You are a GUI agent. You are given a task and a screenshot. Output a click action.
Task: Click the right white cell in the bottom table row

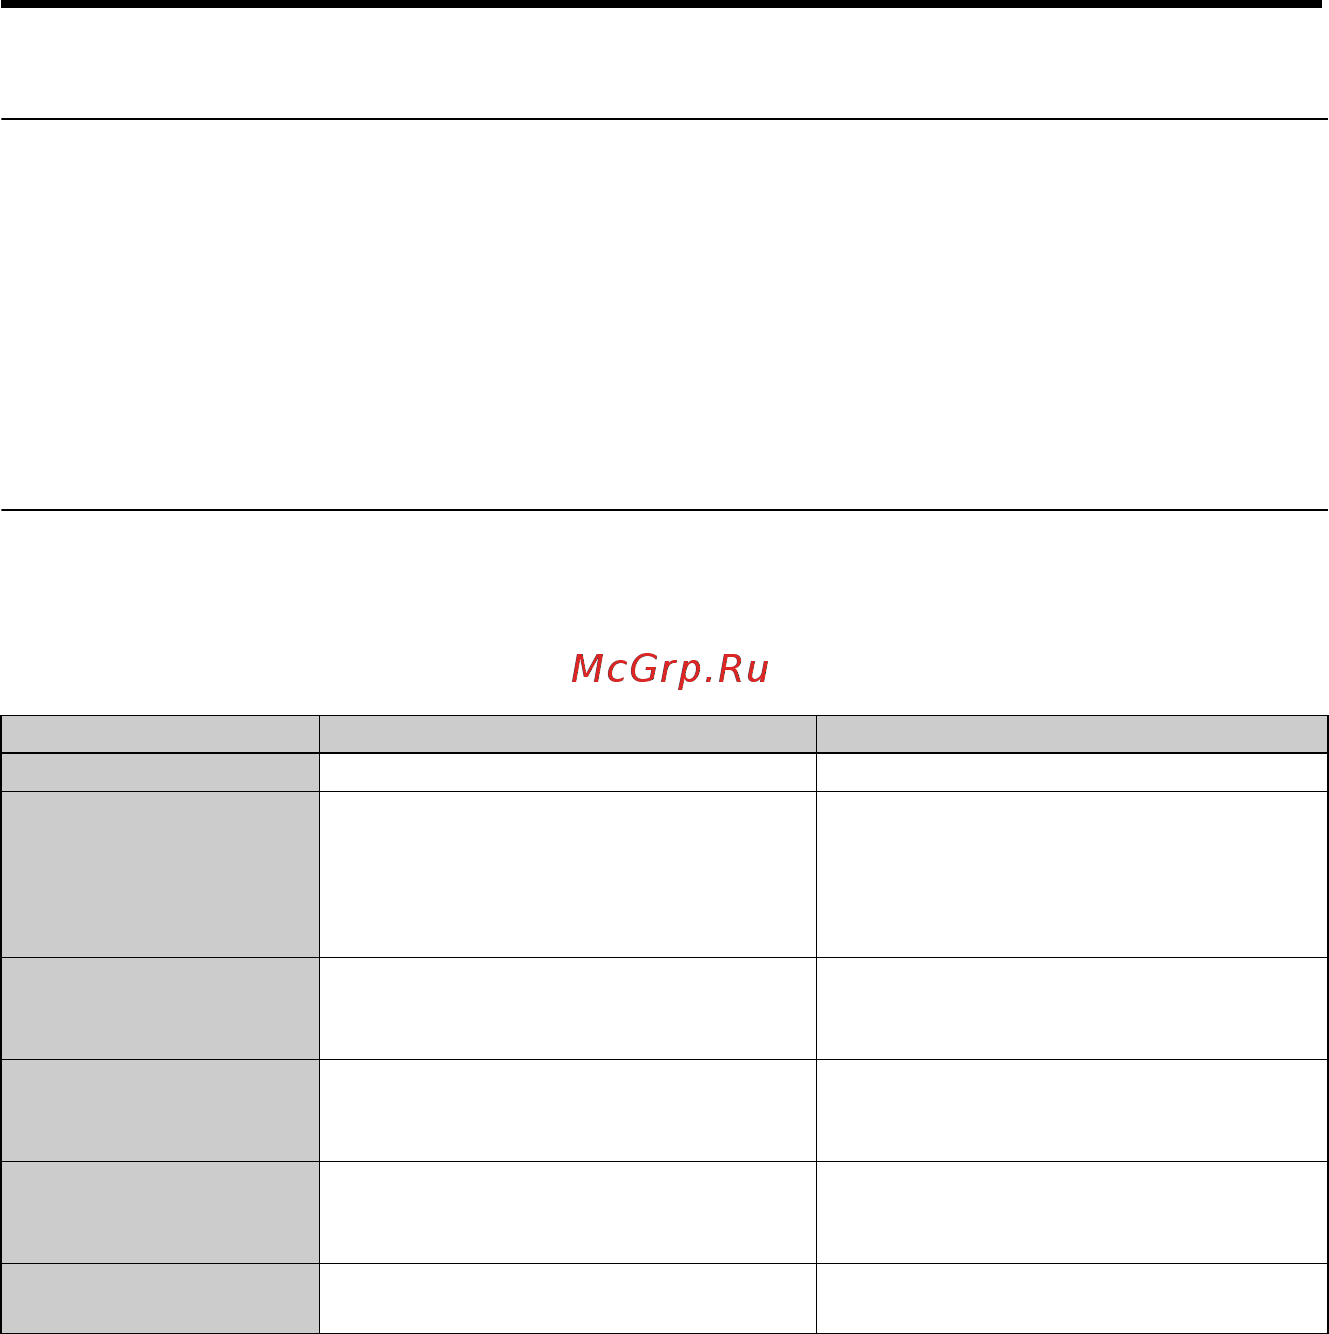1072,1298
